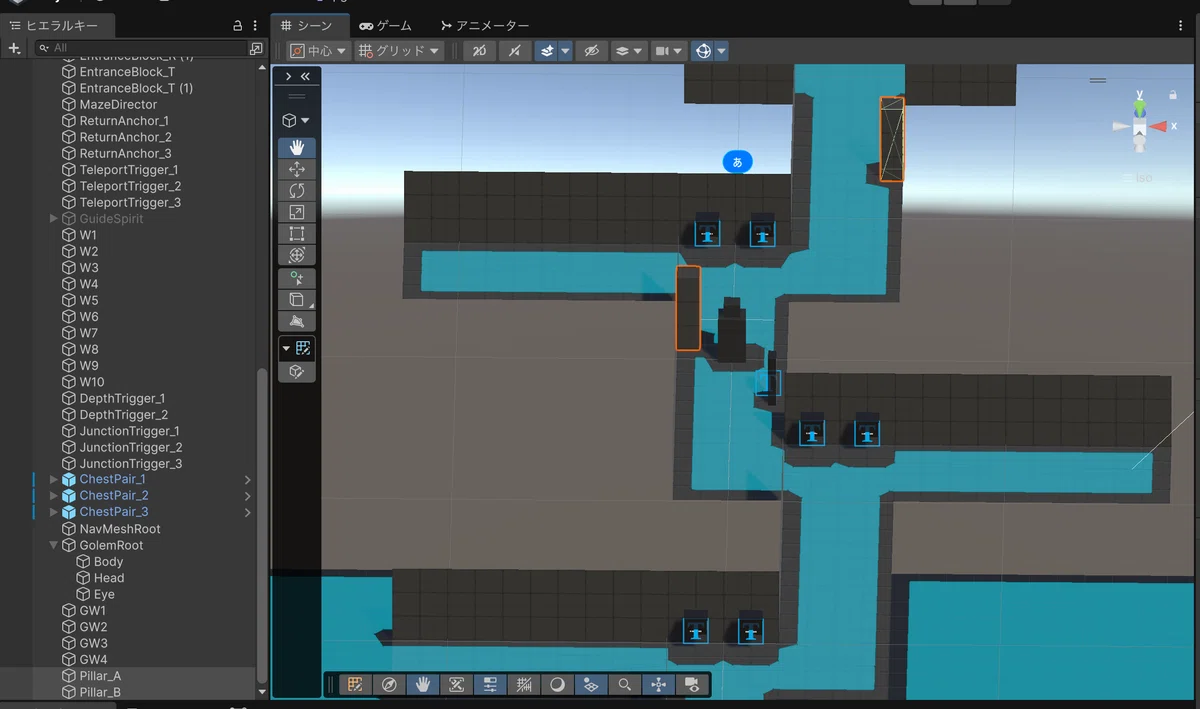
Task: Toggle scene lighting button next to the 2D button
Action: coord(514,50)
